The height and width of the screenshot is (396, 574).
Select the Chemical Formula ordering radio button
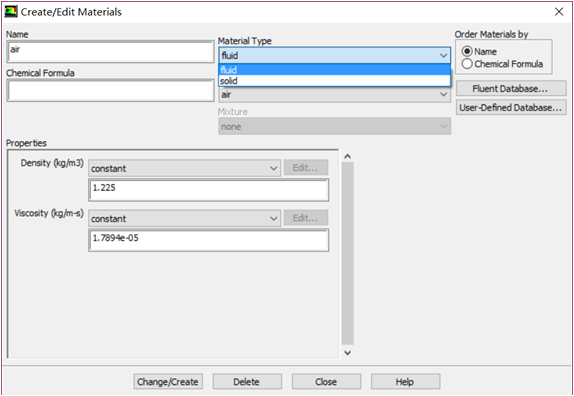[x=467, y=64]
